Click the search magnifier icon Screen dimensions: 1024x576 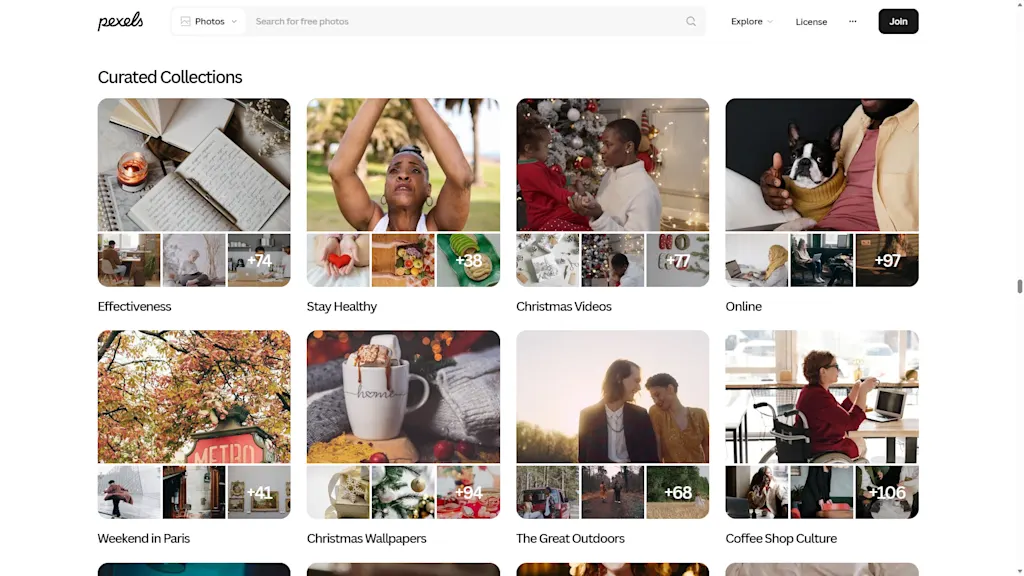point(690,21)
